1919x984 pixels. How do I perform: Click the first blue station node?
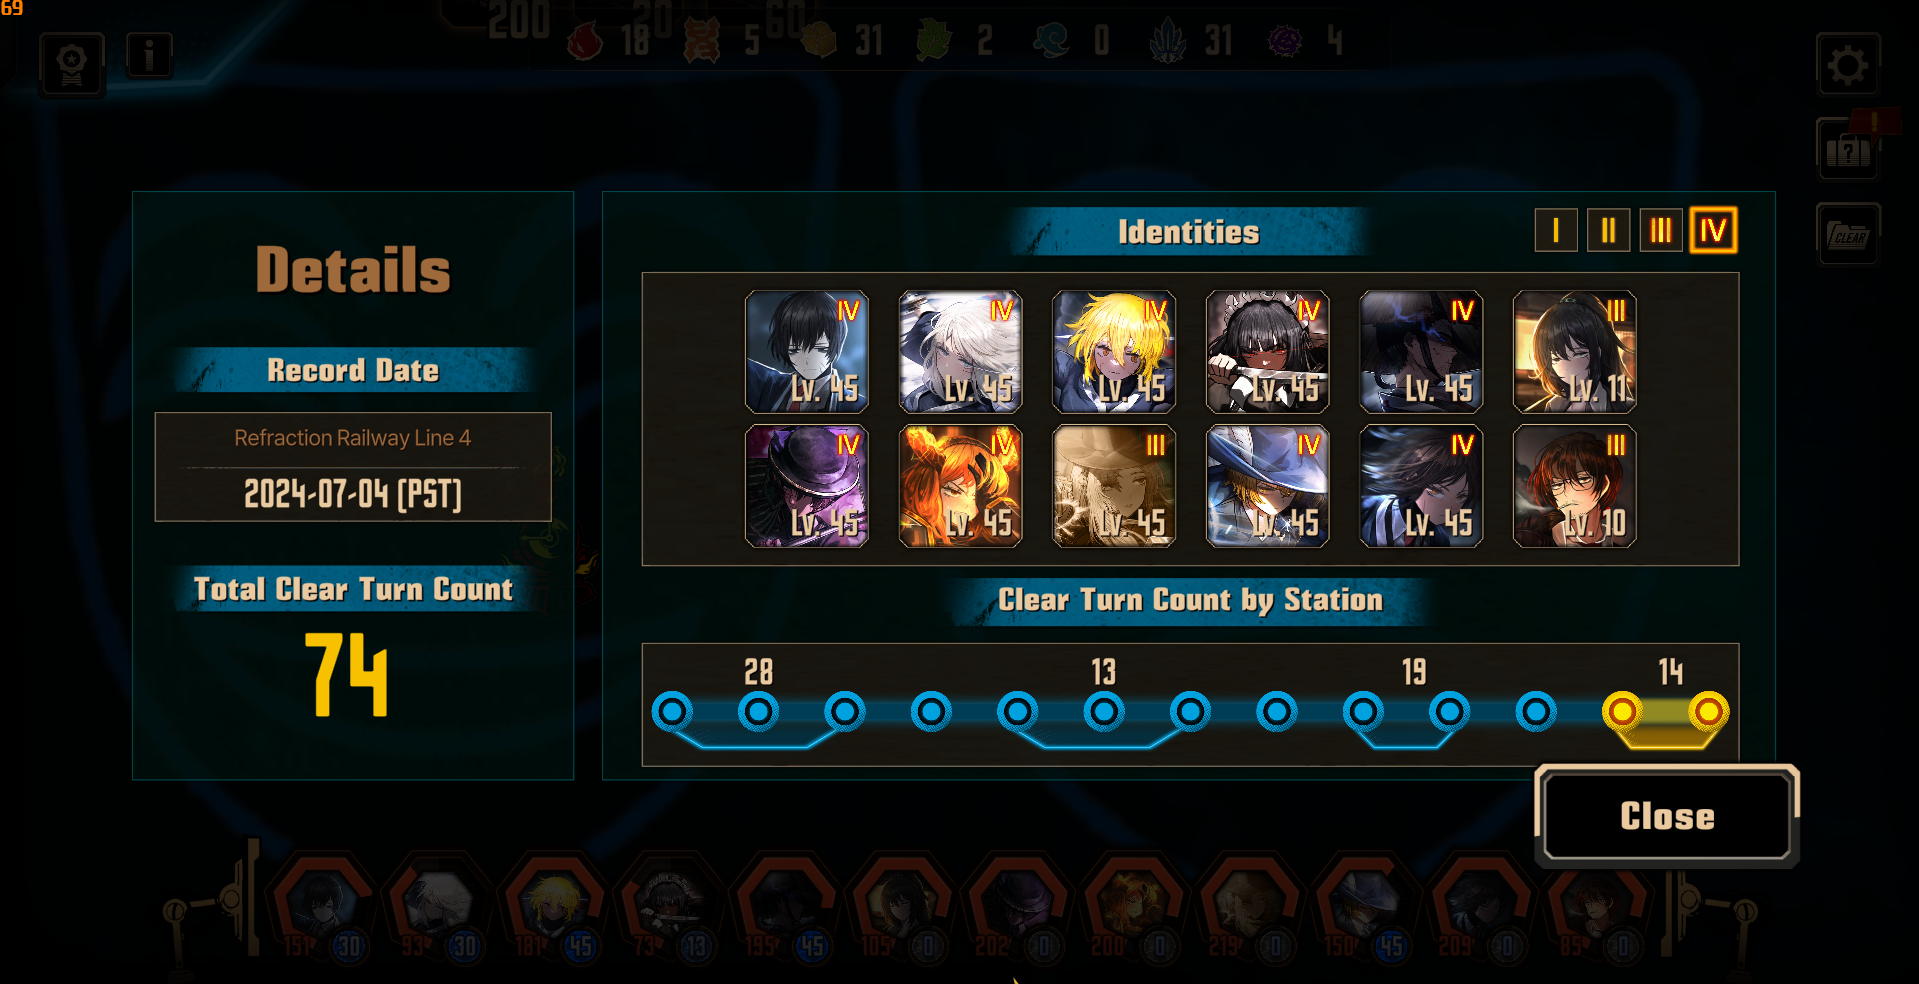672,712
